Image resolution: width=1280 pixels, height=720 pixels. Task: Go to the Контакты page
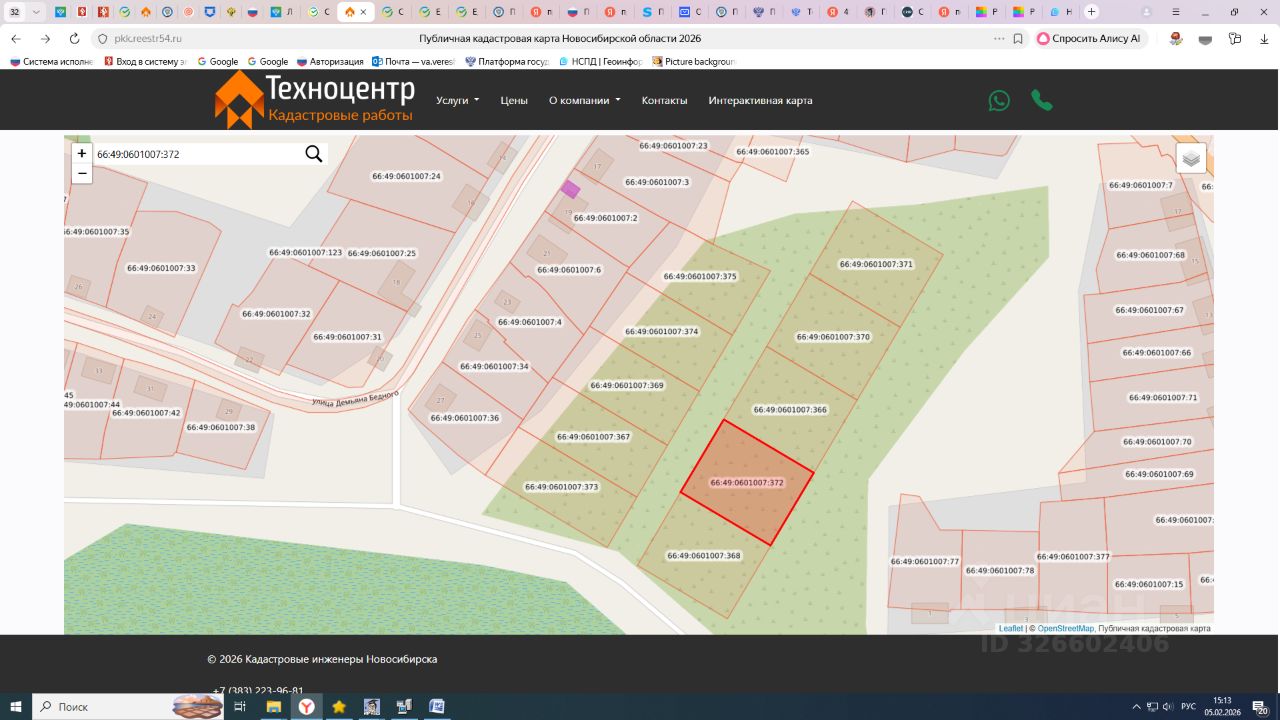664,100
